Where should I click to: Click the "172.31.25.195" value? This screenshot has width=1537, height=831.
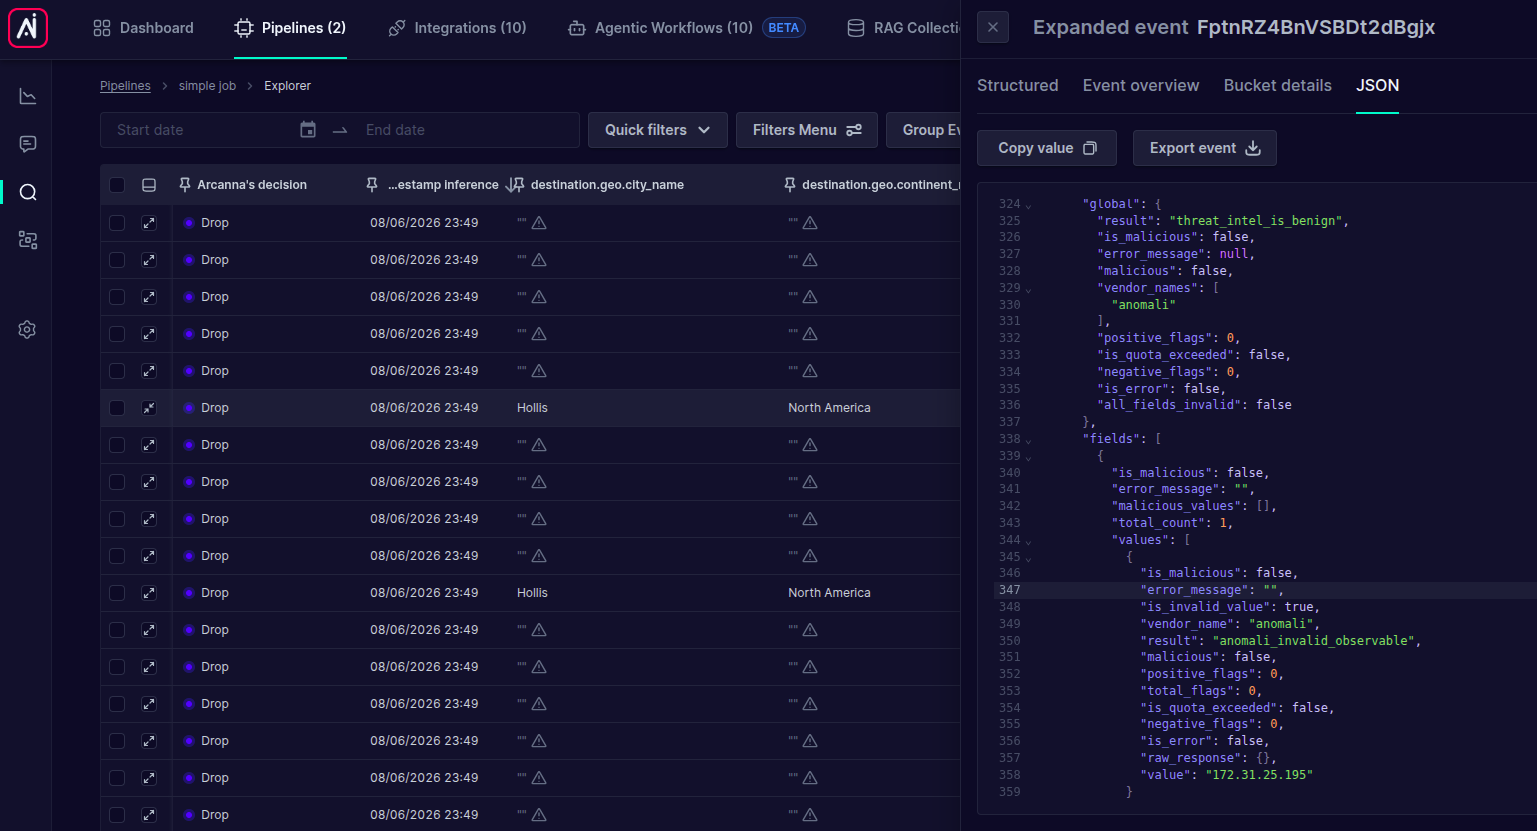pos(1259,775)
